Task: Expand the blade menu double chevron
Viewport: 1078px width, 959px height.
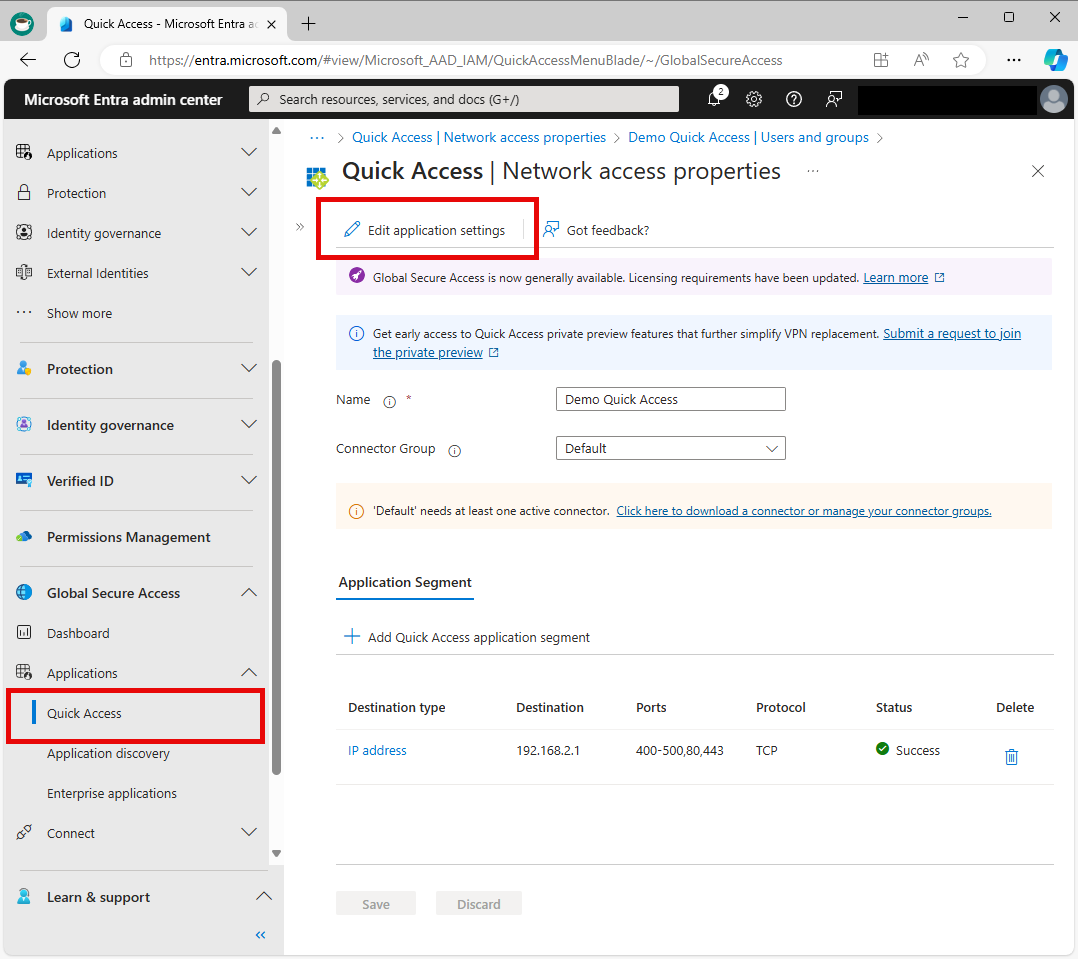Action: [x=300, y=226]
